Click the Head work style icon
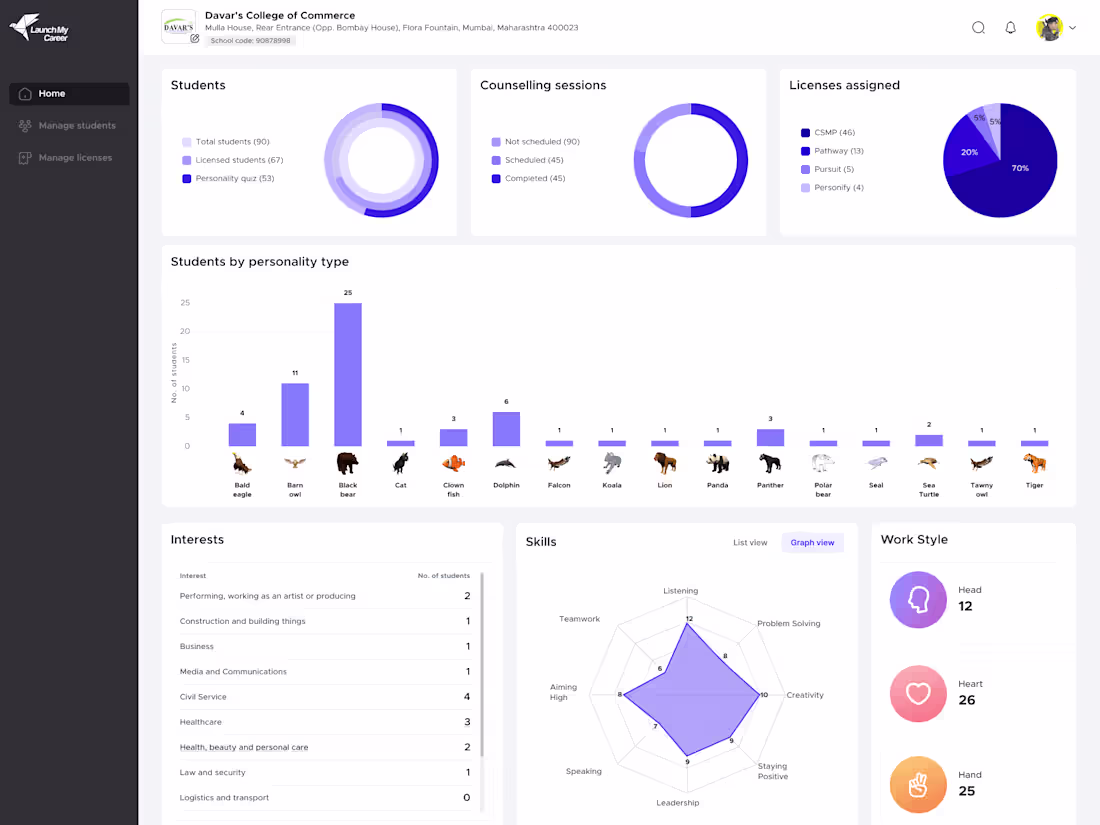Image resolution: width=1100 pixels, height=825 pixels. [x=917, y=598]
